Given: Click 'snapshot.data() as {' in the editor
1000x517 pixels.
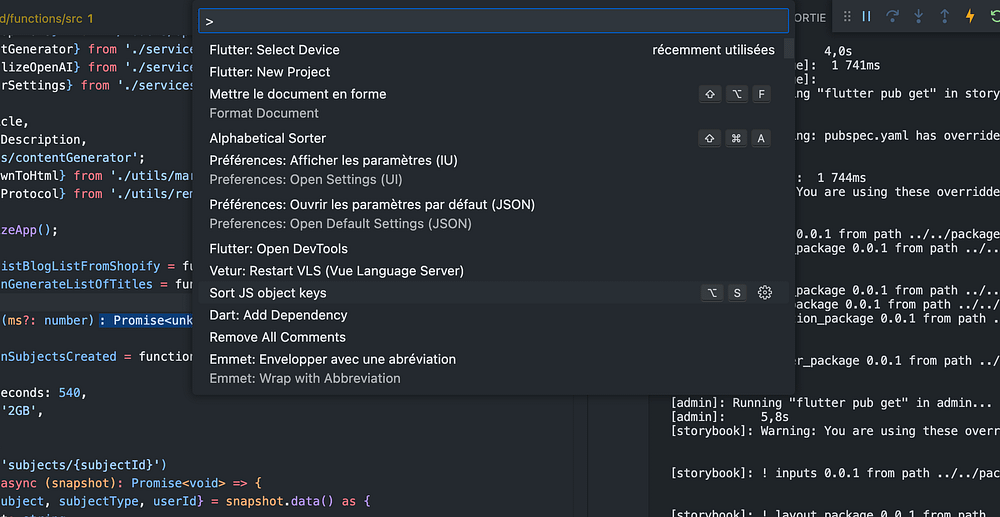Looking at the screenshot, I should 298,502.
